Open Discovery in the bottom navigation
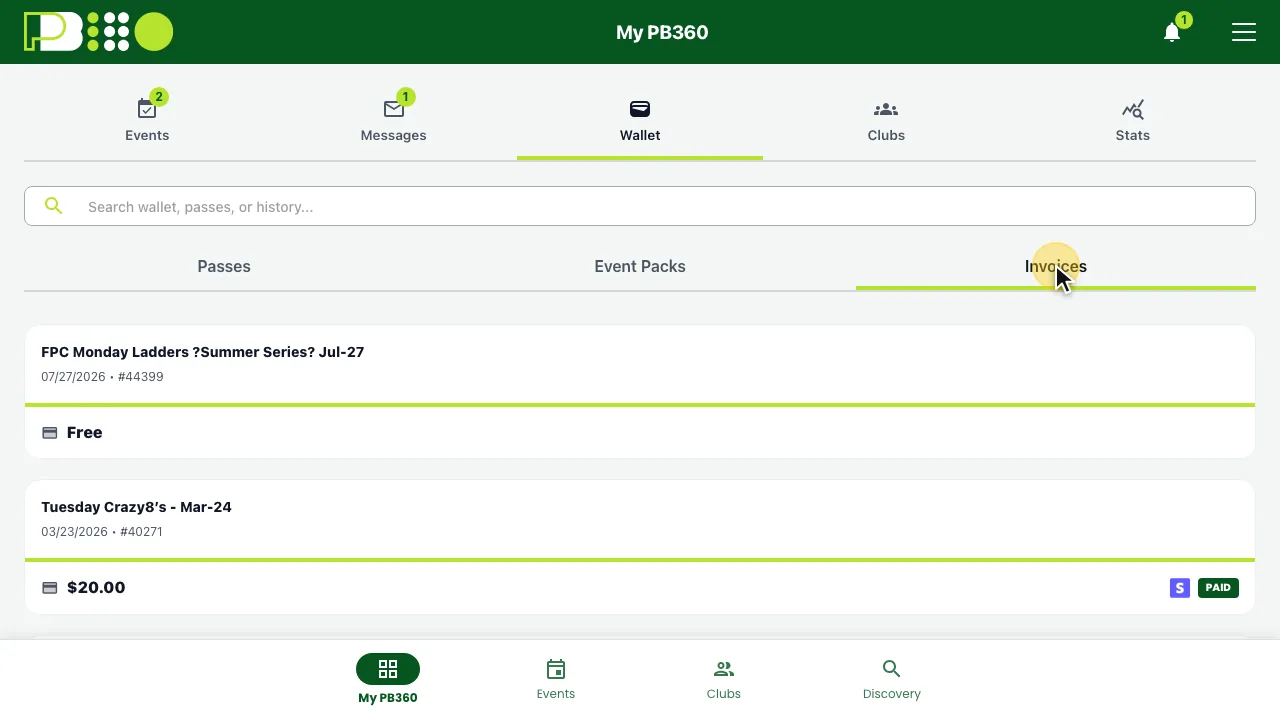 pyautogui.click(x=892, y=679)
